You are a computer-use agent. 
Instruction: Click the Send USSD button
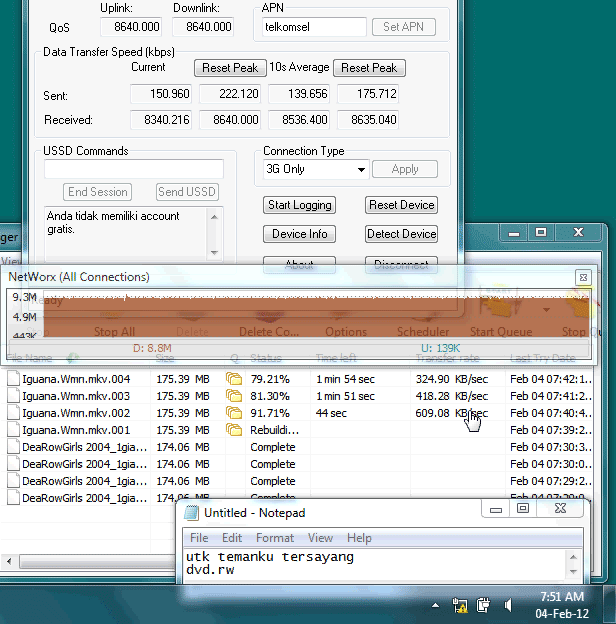[187, 192]
